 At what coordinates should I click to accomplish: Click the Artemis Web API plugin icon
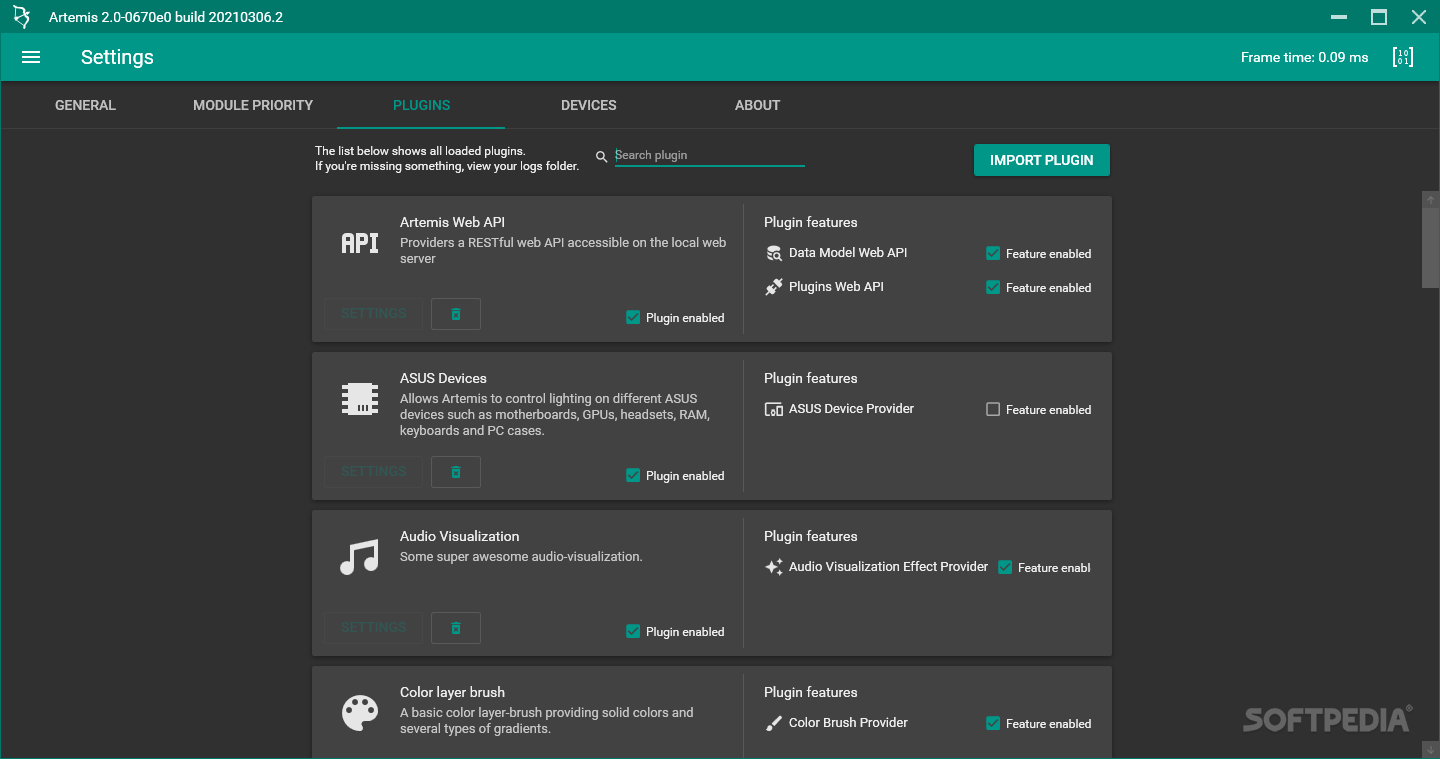pos(360,243)
